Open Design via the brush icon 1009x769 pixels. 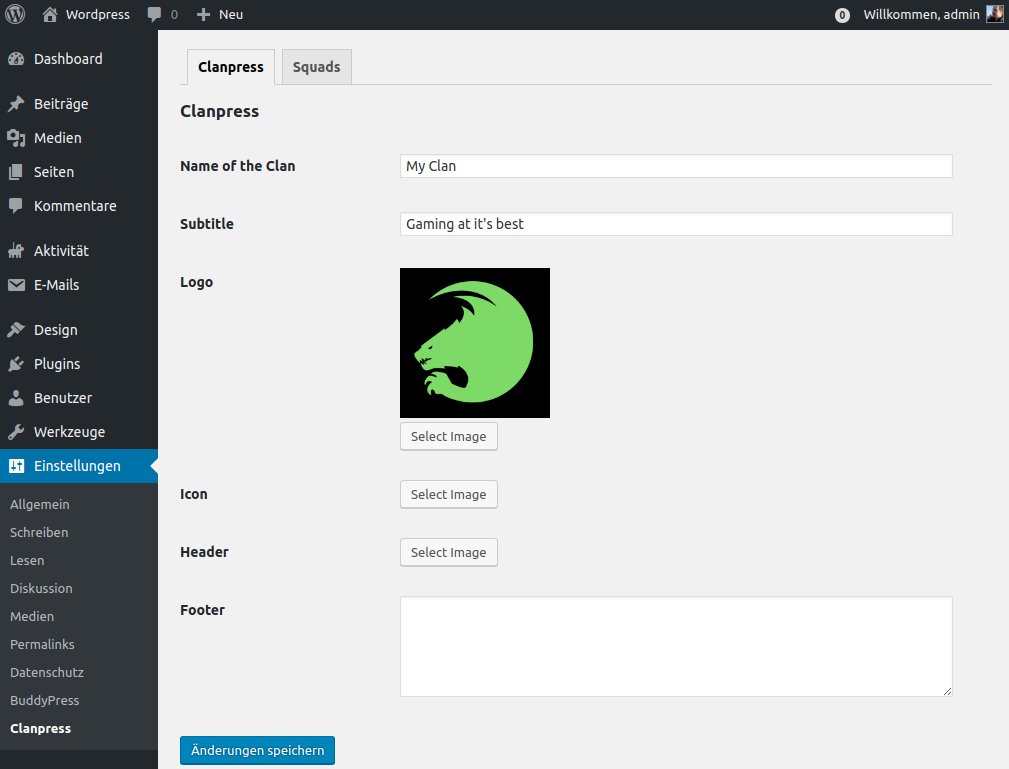point(16,330)
